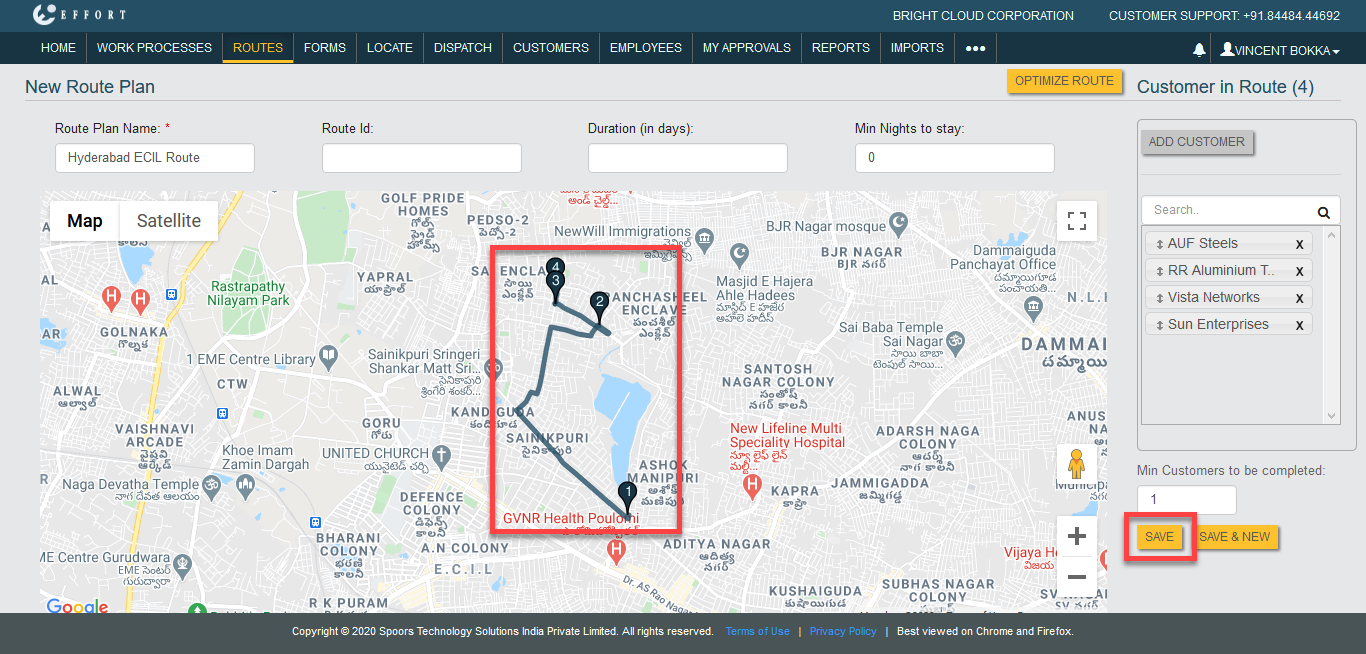The height and width of the screenshot is (654, 1366).
Task: Zoom out the map with minus button
Action: pos(1077,577)
